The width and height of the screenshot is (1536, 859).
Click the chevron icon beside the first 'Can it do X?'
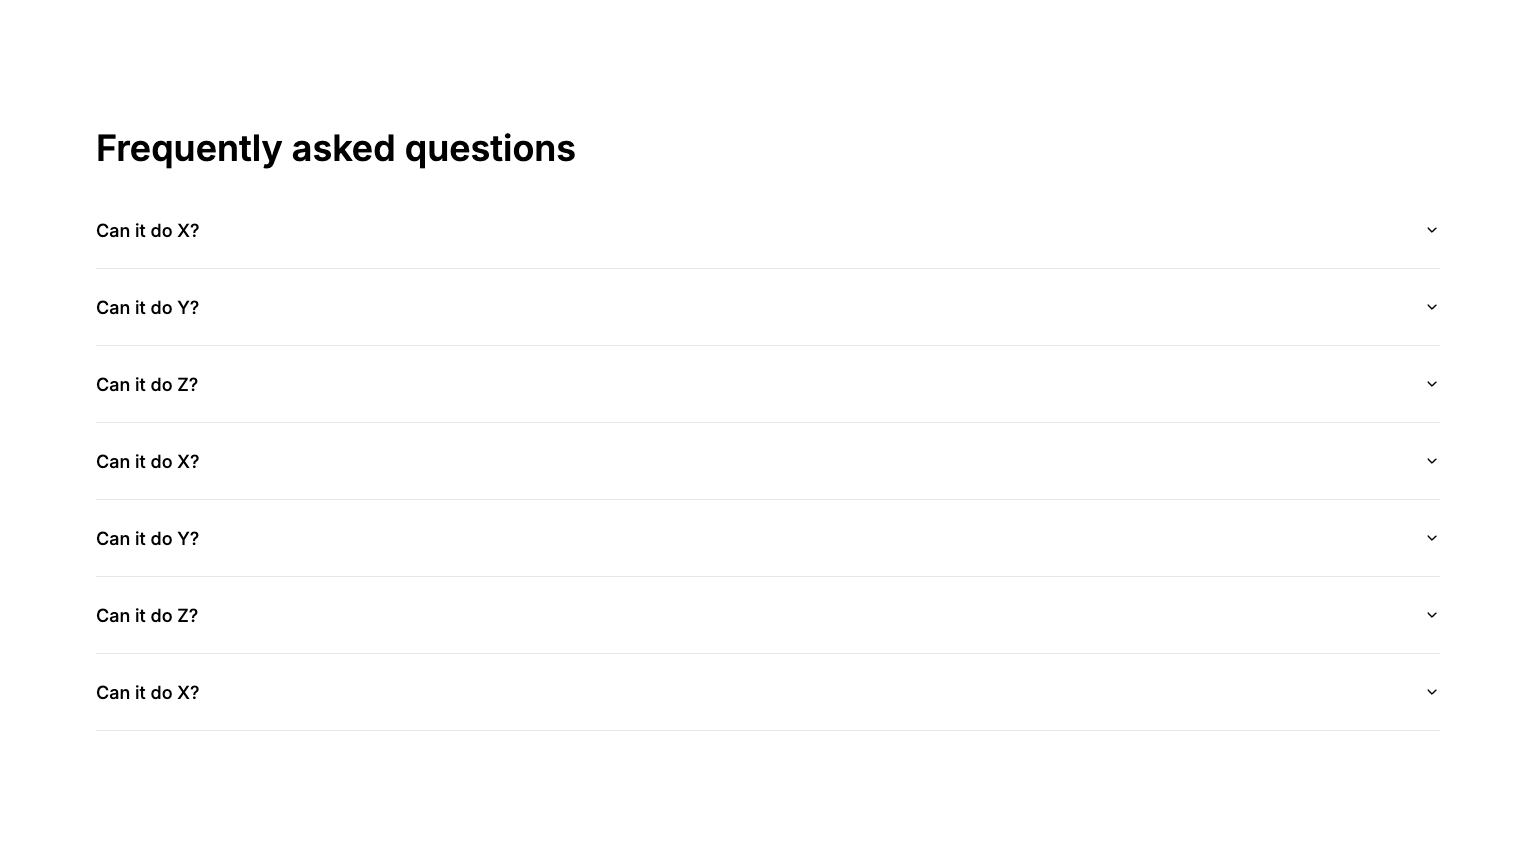point(1432,230)
